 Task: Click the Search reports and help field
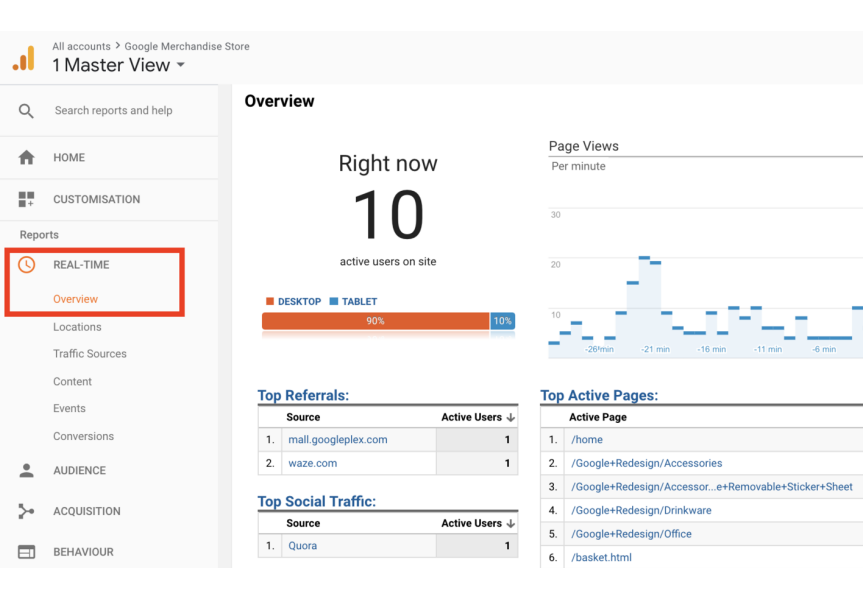point(113,111)
